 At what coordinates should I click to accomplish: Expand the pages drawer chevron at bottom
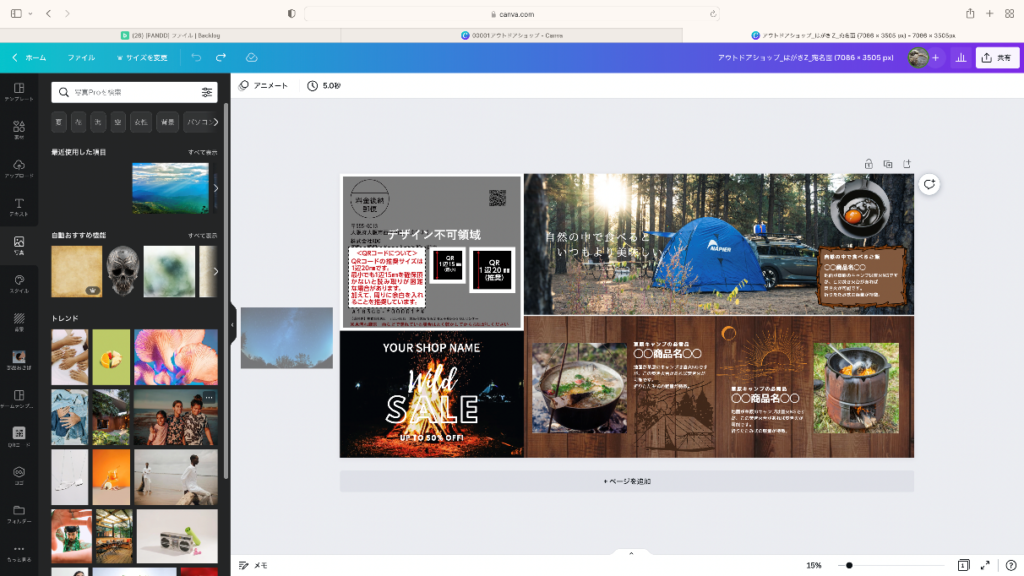[631, 553]
